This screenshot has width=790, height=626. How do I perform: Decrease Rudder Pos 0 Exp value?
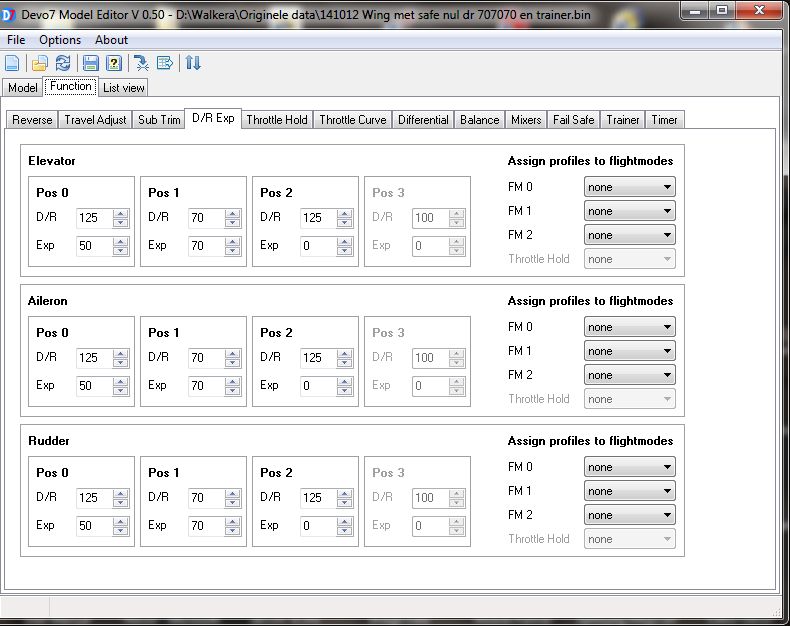(x=120, y=531)
